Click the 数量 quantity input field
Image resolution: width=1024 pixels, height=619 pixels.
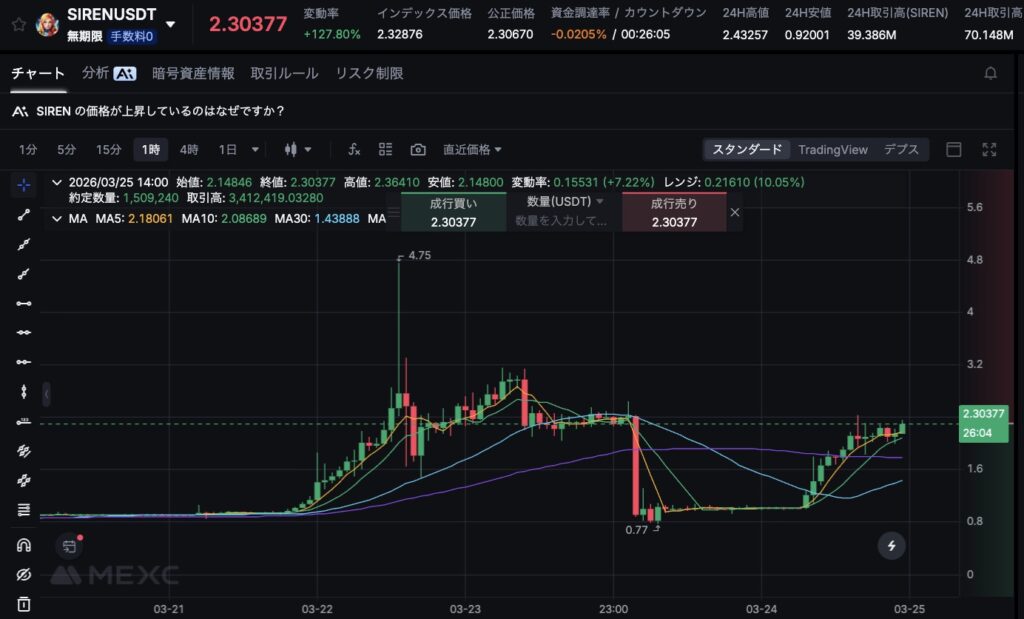click(562, 222)
